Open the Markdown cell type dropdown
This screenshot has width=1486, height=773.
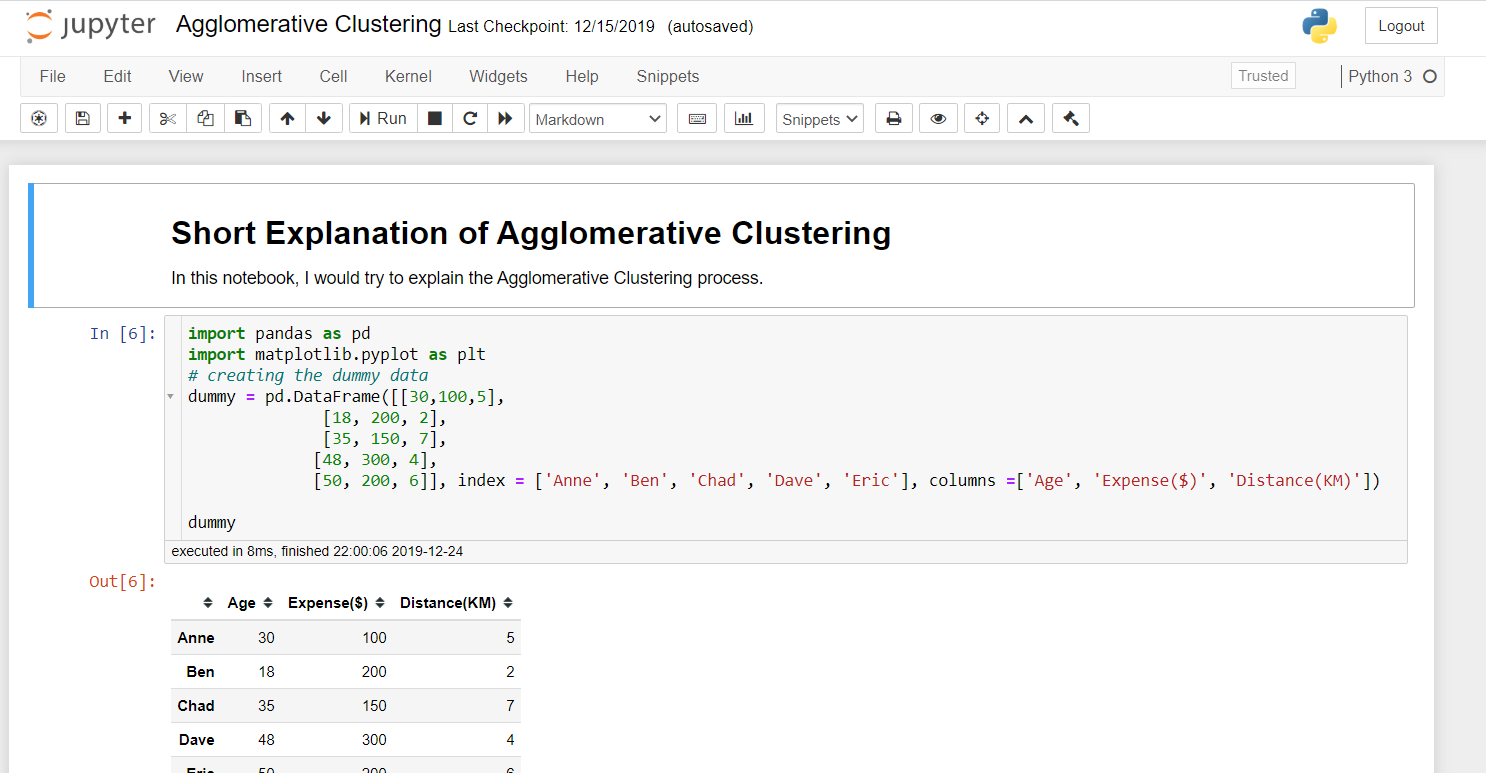(x=597, y=118)
